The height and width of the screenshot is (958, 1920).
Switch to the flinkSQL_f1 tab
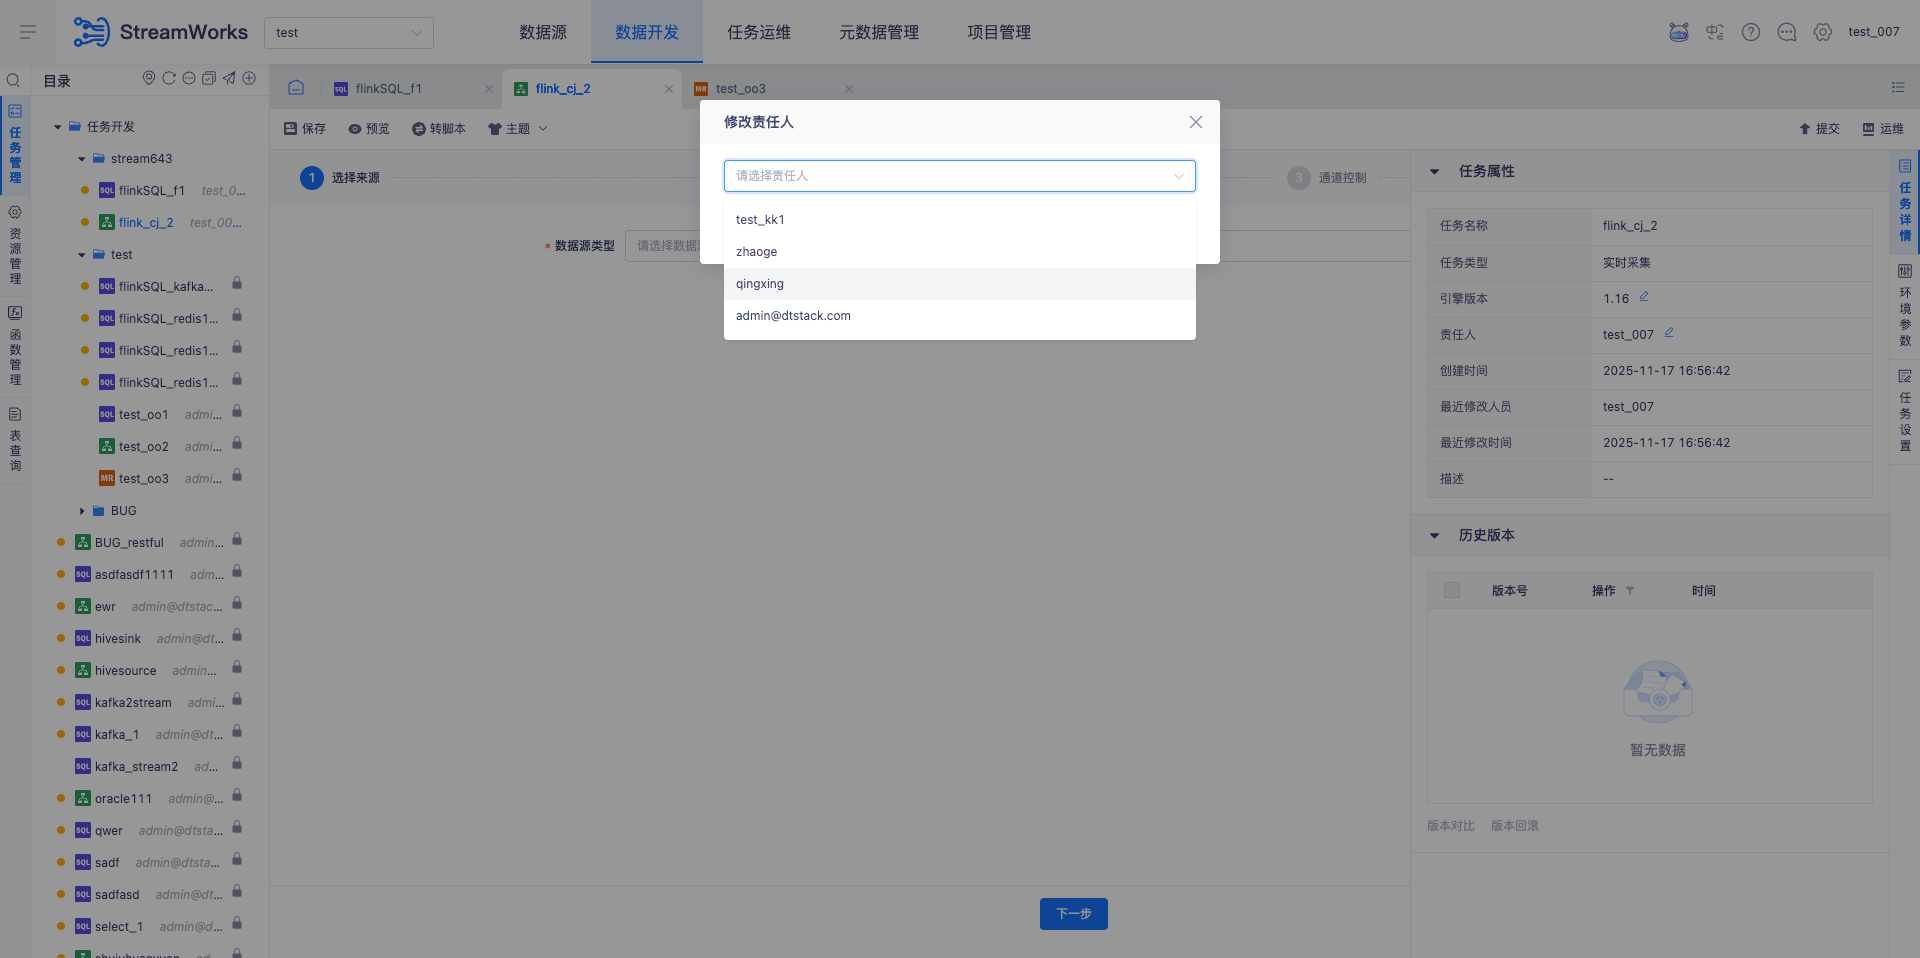tap(388, 89)
